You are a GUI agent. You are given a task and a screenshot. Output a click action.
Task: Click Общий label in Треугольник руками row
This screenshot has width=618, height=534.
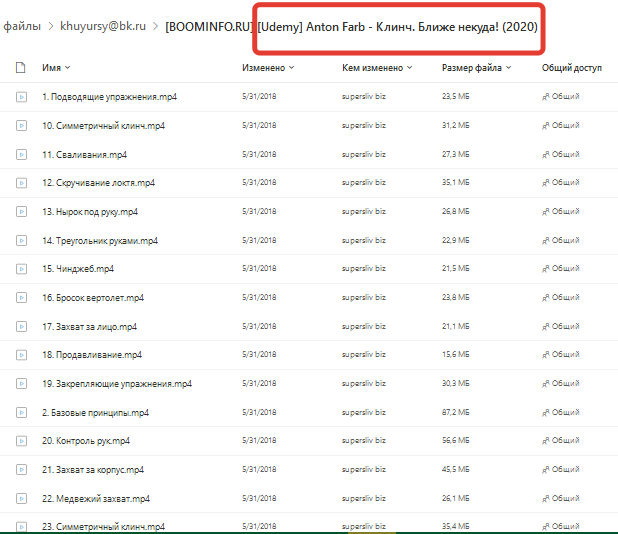[x=566, y=240]
